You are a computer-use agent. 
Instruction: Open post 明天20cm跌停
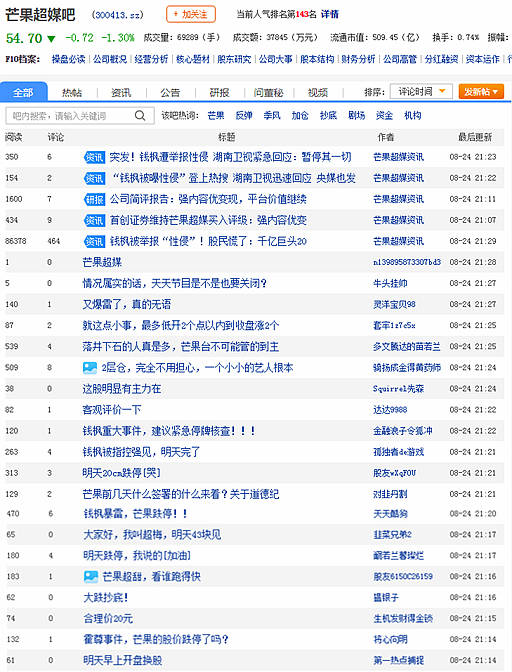pos(122,473)
